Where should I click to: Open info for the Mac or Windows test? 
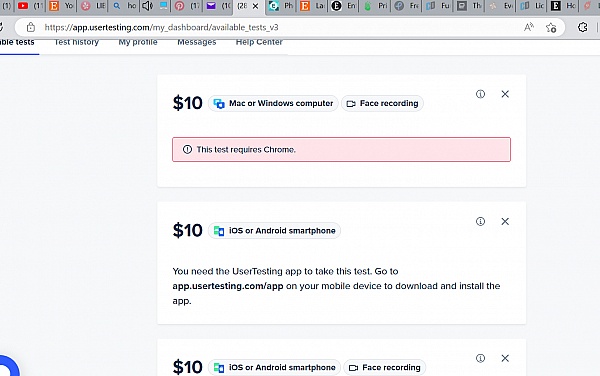480,94
